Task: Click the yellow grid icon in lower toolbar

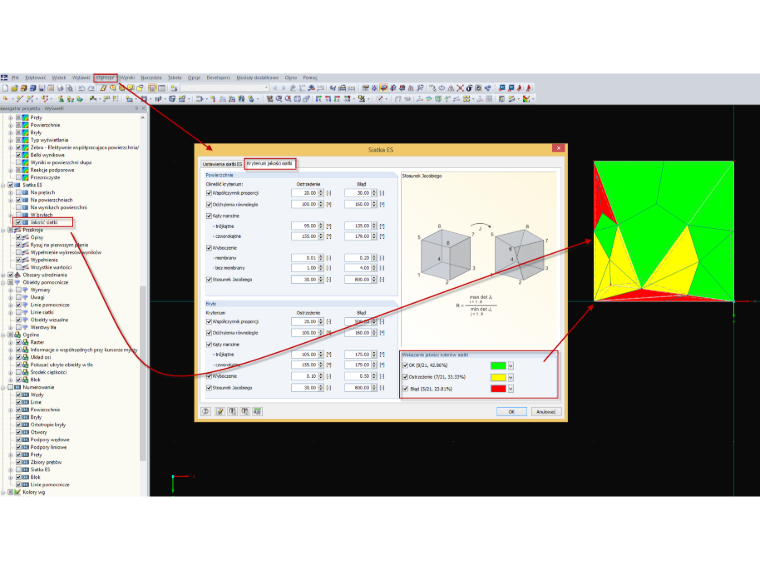Action: 466,99
